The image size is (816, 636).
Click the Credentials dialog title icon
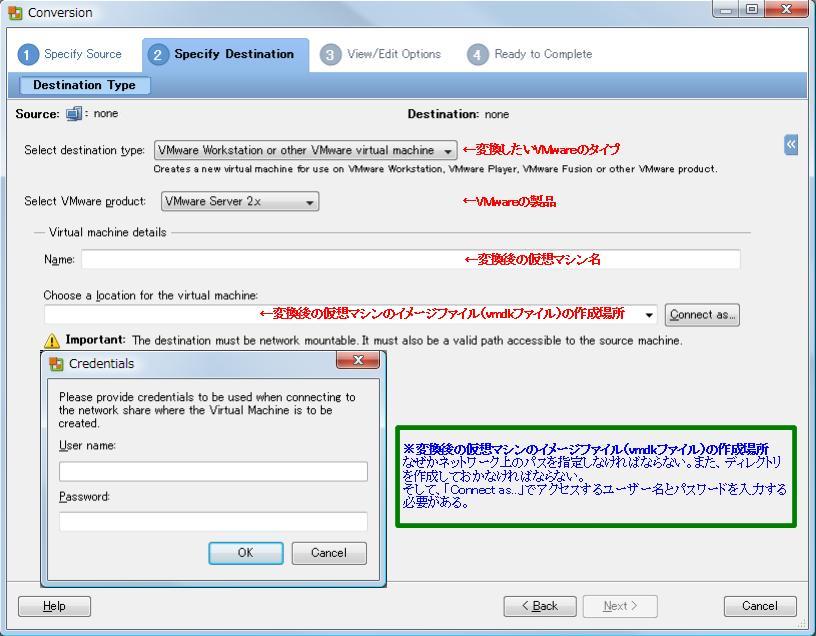coord(56,364)
